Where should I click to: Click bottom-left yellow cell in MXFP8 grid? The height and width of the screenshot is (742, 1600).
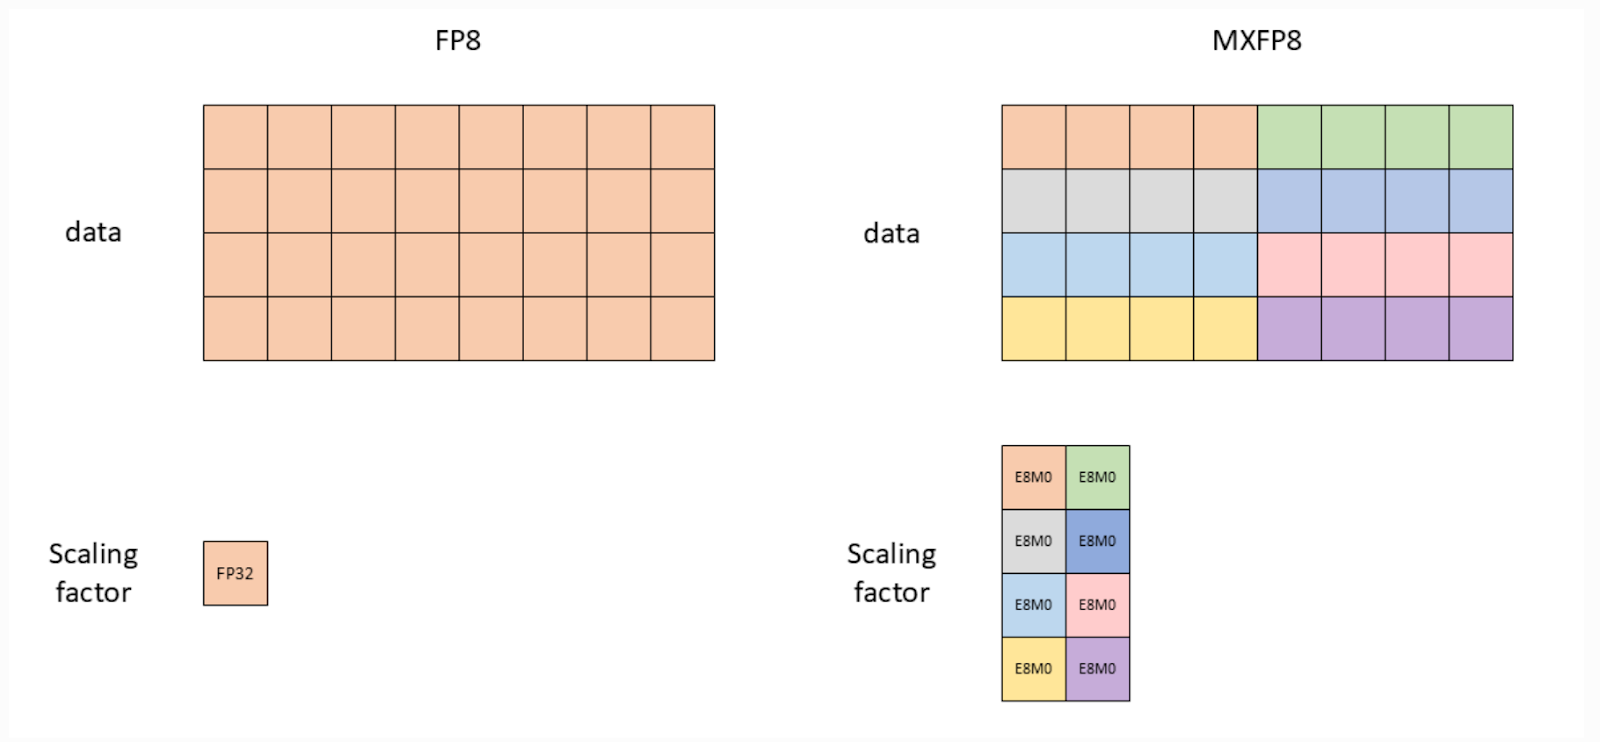coord(1033,328)
